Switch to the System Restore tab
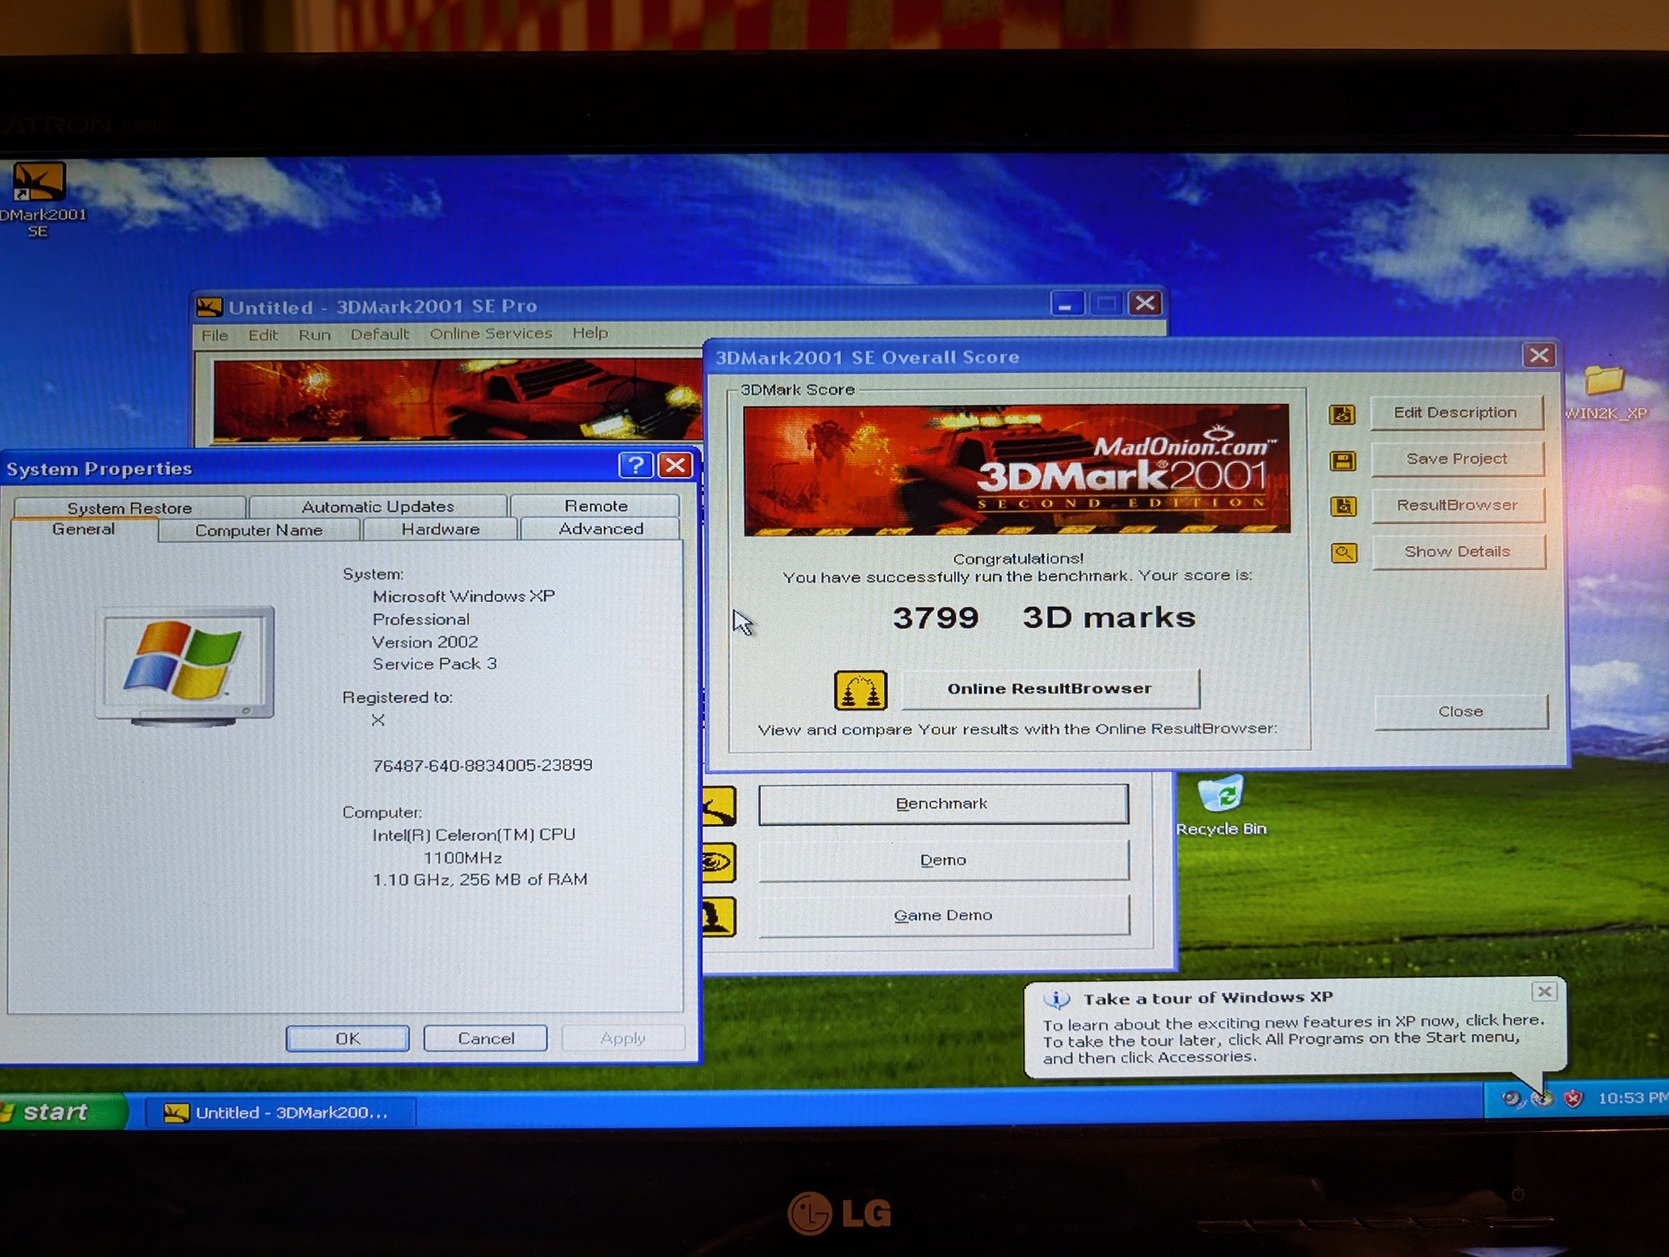Image resolution: width=1669 pixels, height=1257 pixels. [x=129, y=508]
